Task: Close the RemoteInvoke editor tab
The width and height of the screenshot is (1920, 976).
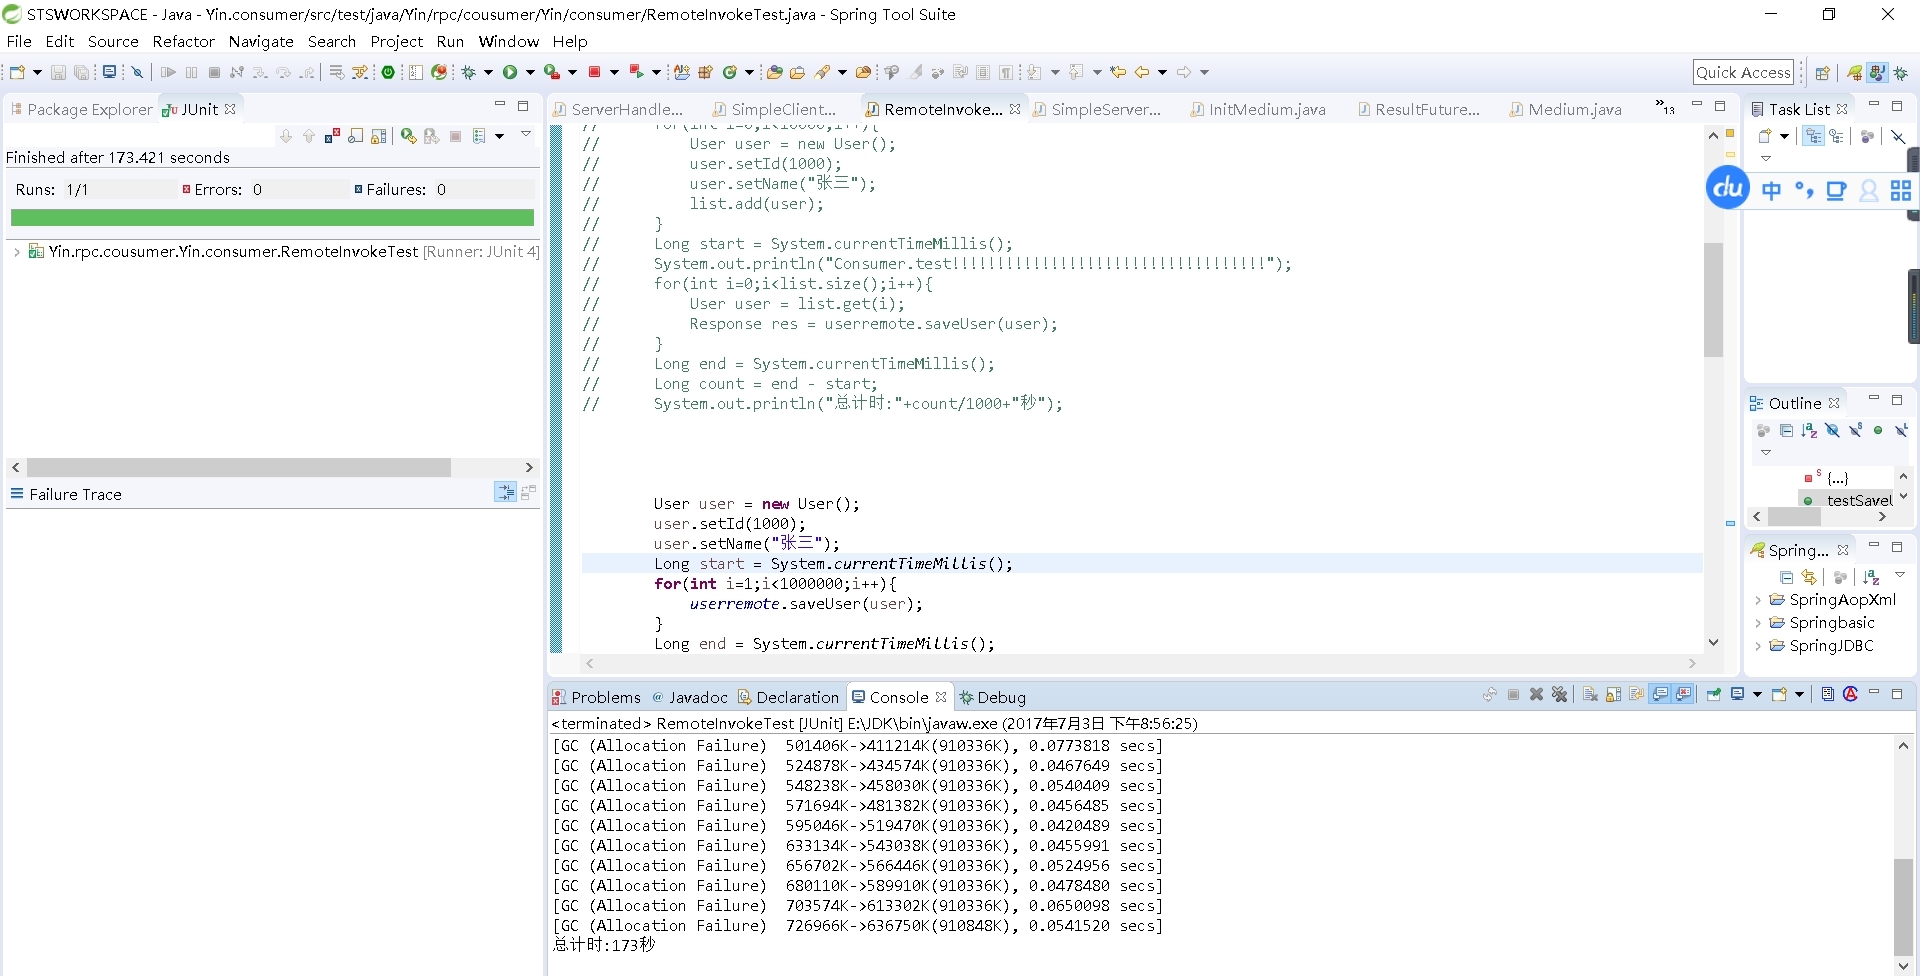Action: 1015,109
